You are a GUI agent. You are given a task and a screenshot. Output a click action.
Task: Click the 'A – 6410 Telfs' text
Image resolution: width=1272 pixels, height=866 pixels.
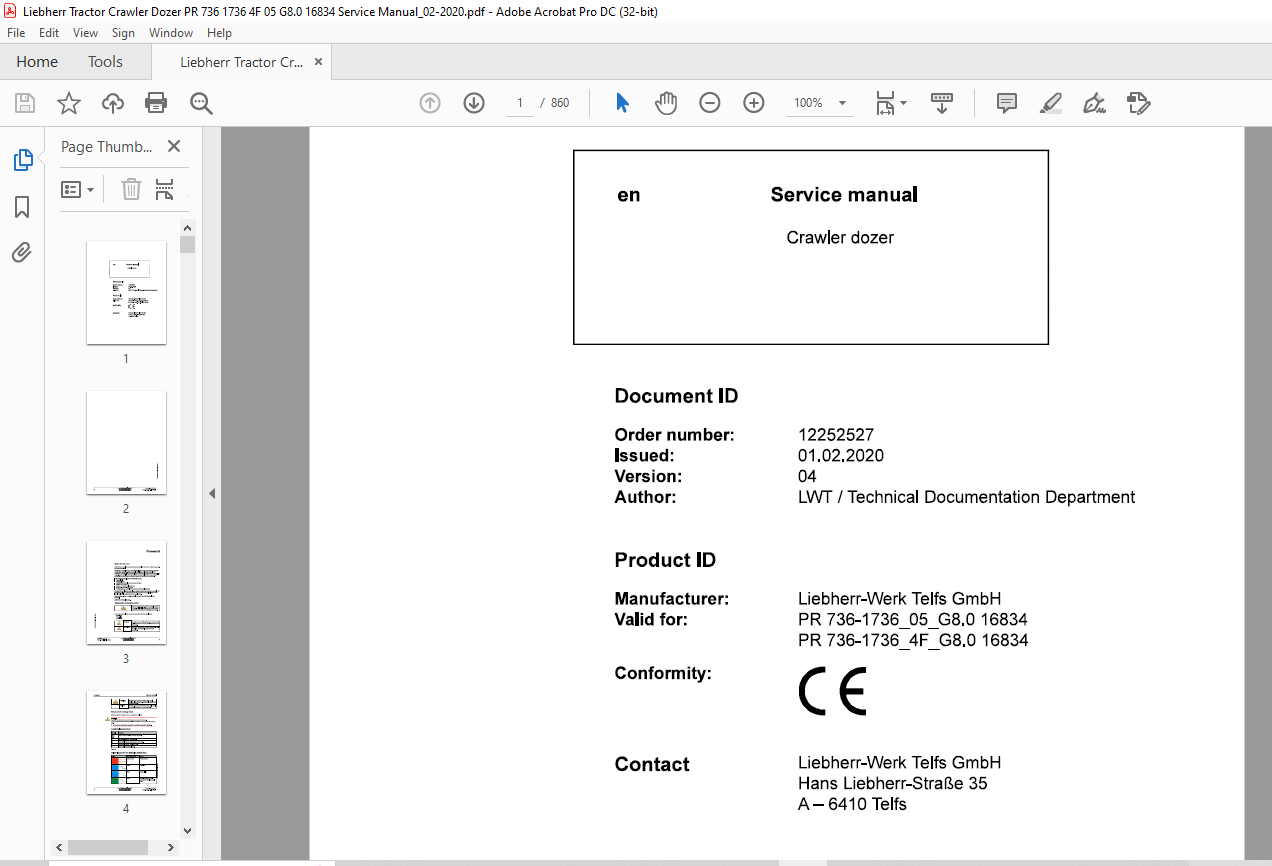coord(852,804)
